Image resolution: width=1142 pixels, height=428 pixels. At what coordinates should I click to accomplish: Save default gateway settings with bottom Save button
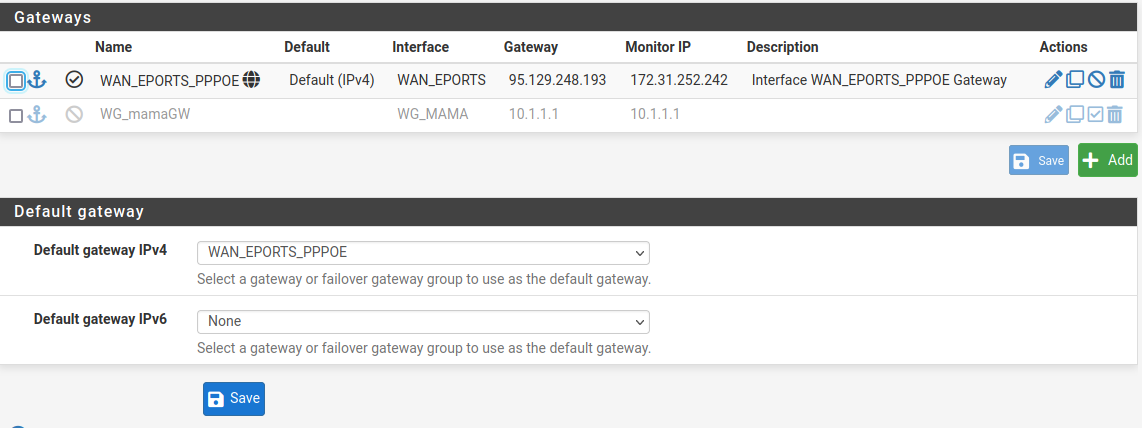[234, 398]
